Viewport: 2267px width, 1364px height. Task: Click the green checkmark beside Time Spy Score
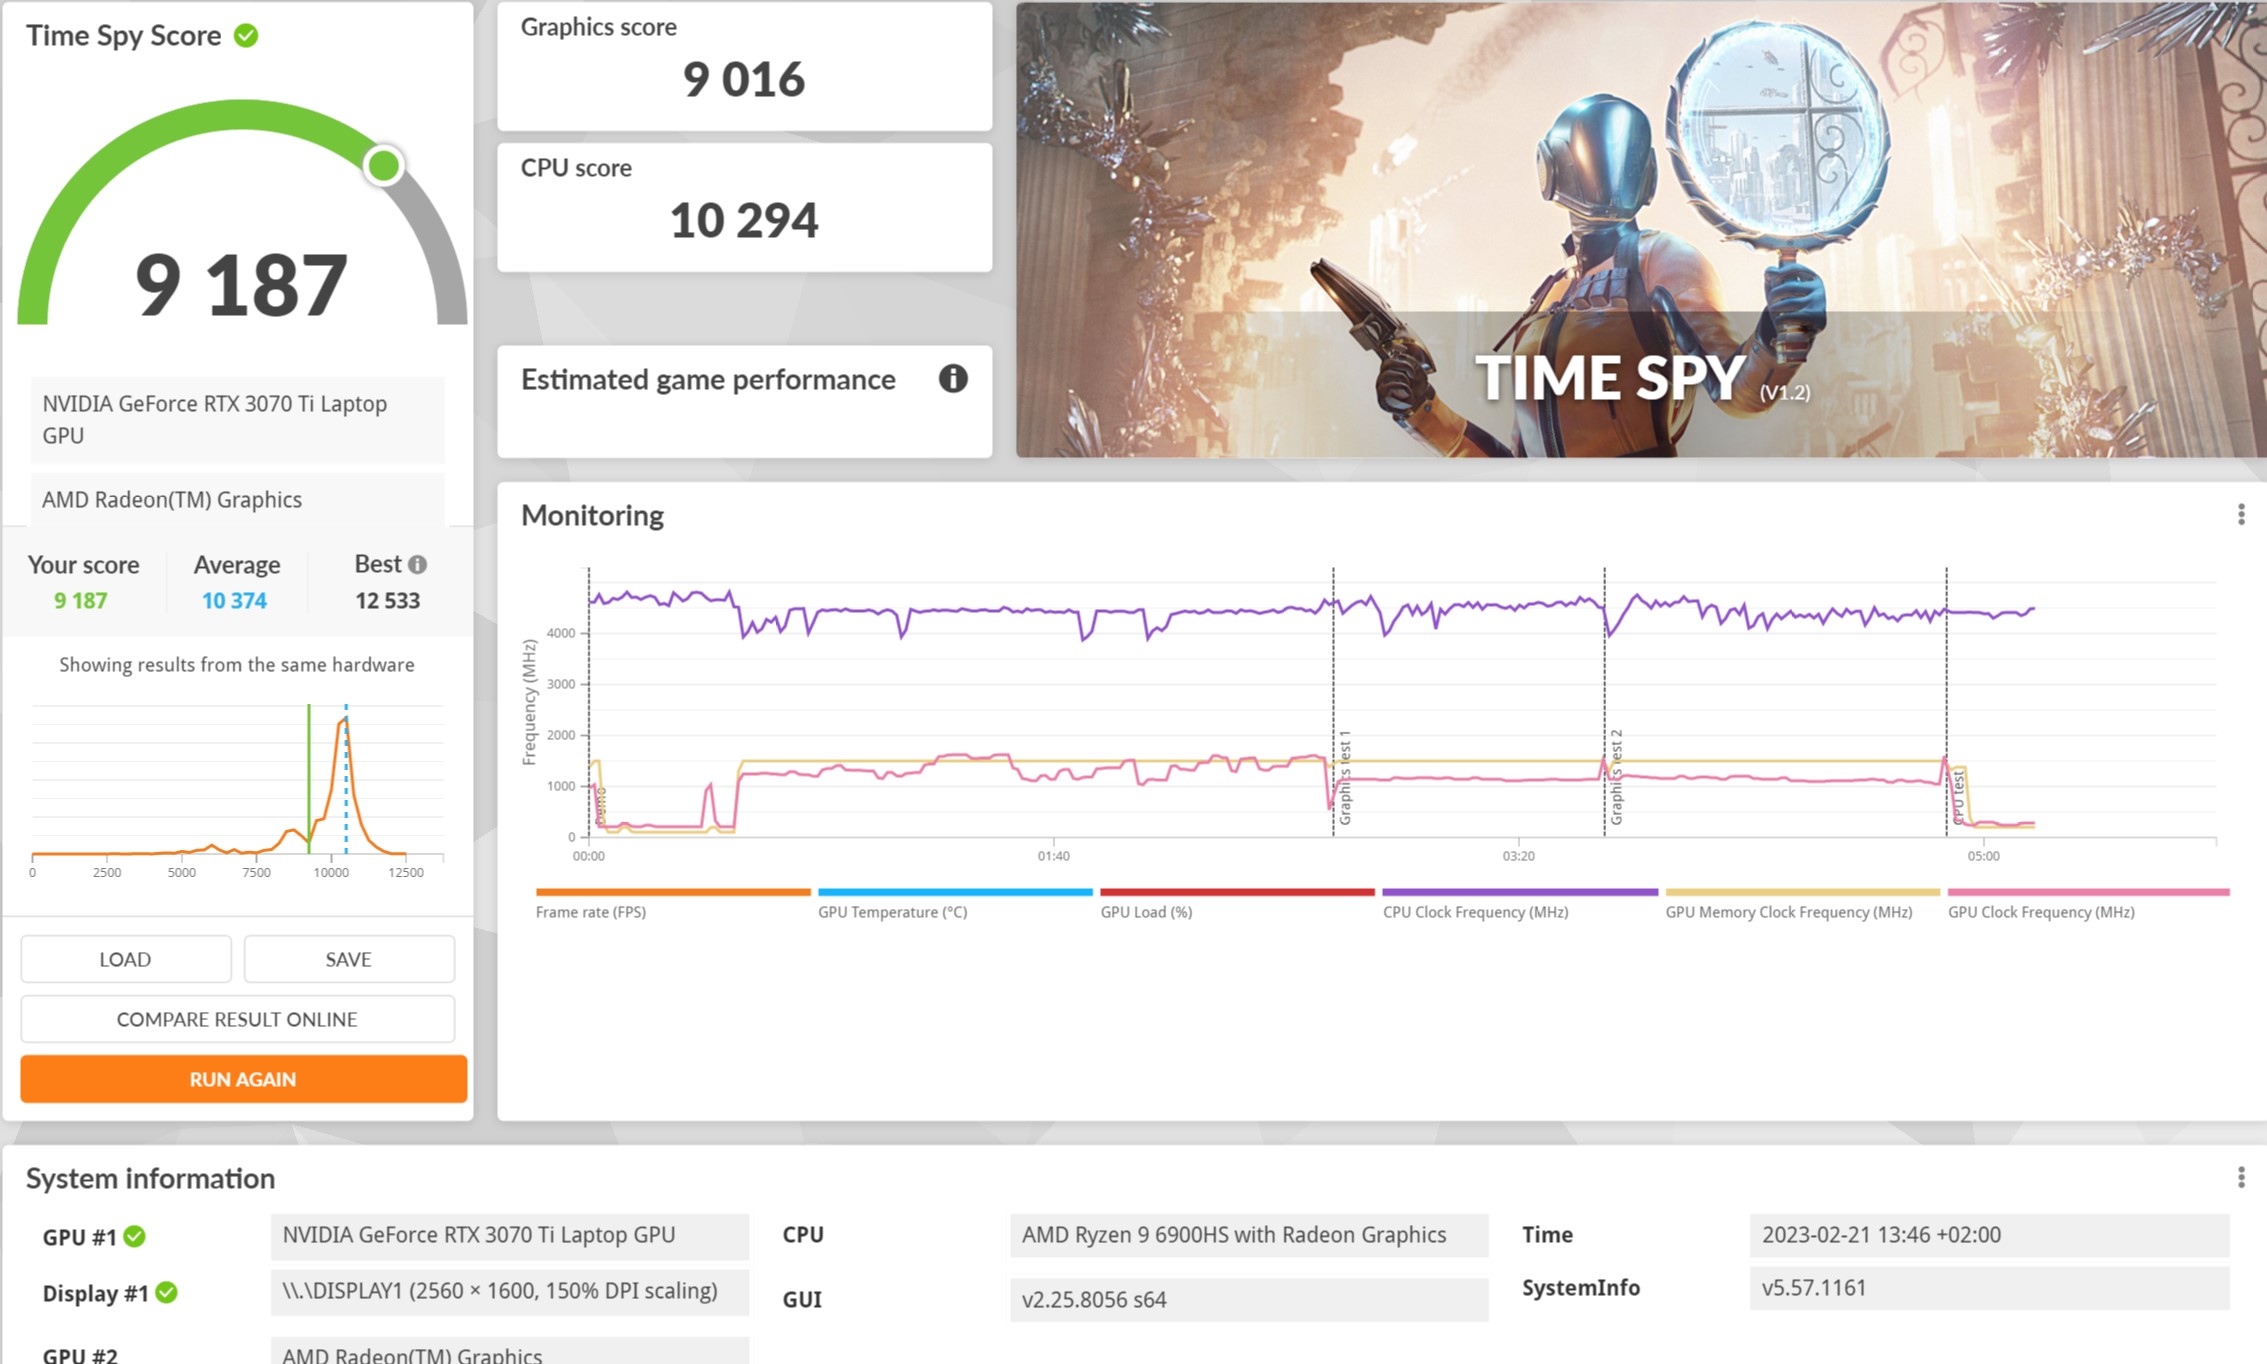(246, 36)
